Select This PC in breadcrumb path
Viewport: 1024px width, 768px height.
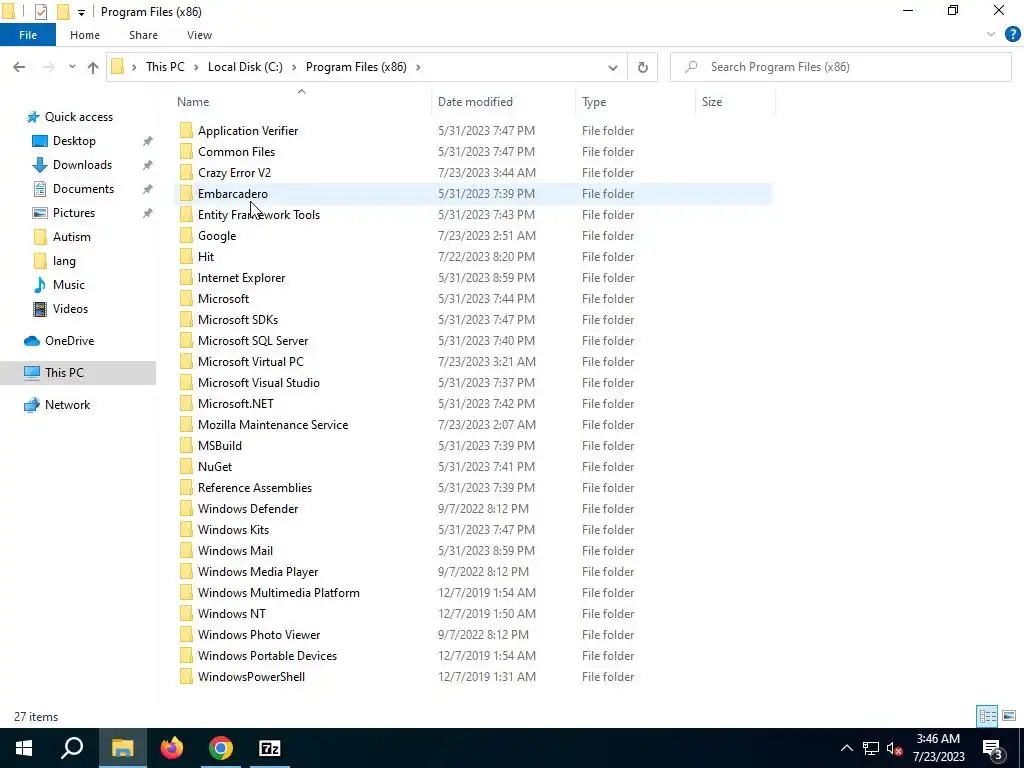tap(165, 67)
